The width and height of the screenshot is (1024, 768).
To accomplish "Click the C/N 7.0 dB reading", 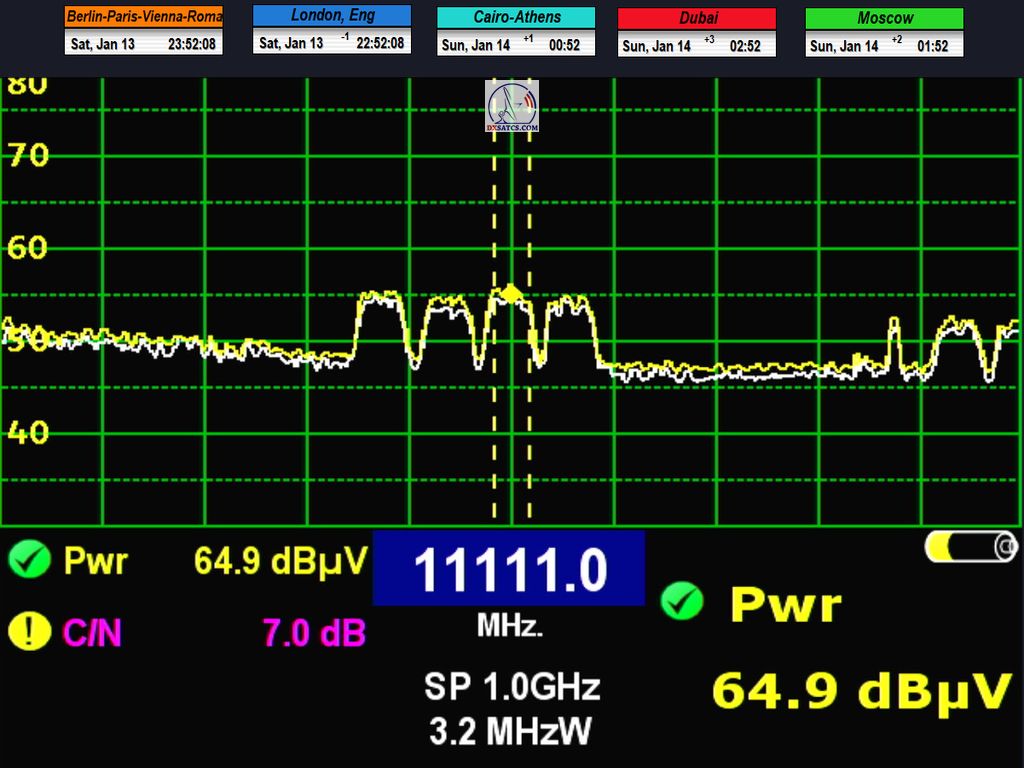I will (x=314, y=632).
